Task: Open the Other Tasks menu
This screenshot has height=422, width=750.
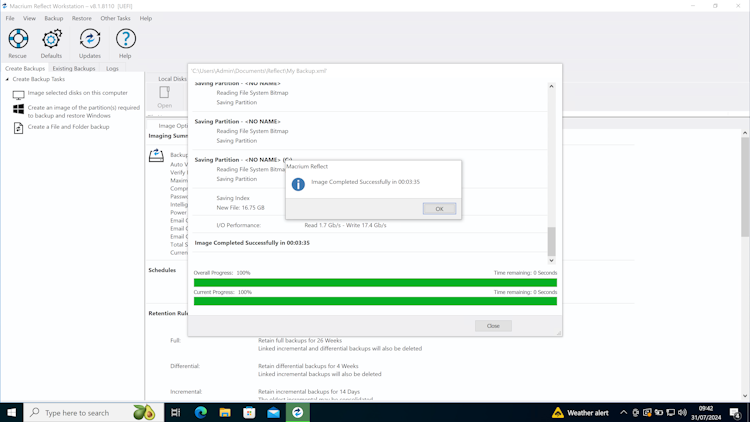Action: (x=115, y=18)
